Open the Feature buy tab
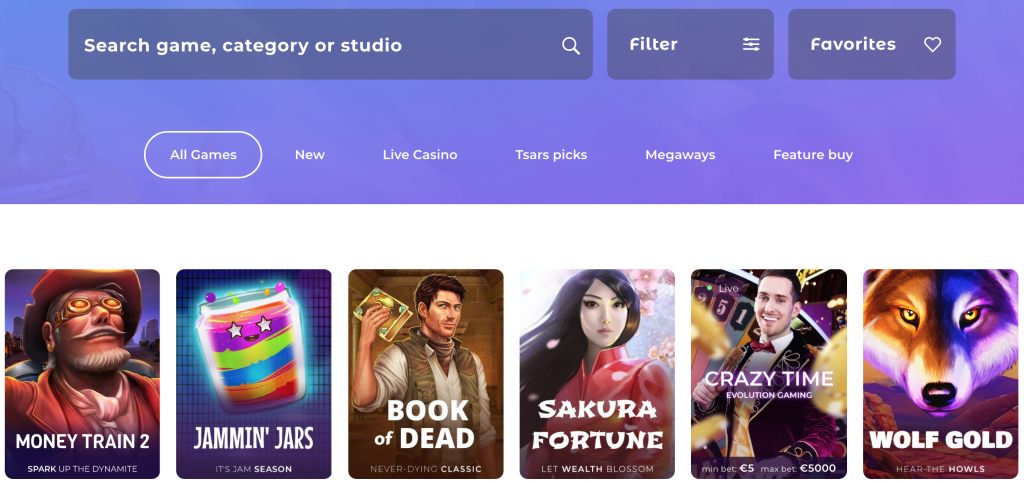This screenshot has height=483, width=1024. pos(813,155)
